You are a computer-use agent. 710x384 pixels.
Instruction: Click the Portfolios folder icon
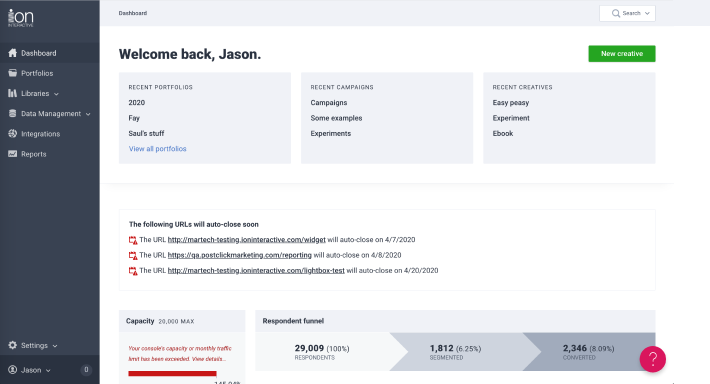(13, 73)
